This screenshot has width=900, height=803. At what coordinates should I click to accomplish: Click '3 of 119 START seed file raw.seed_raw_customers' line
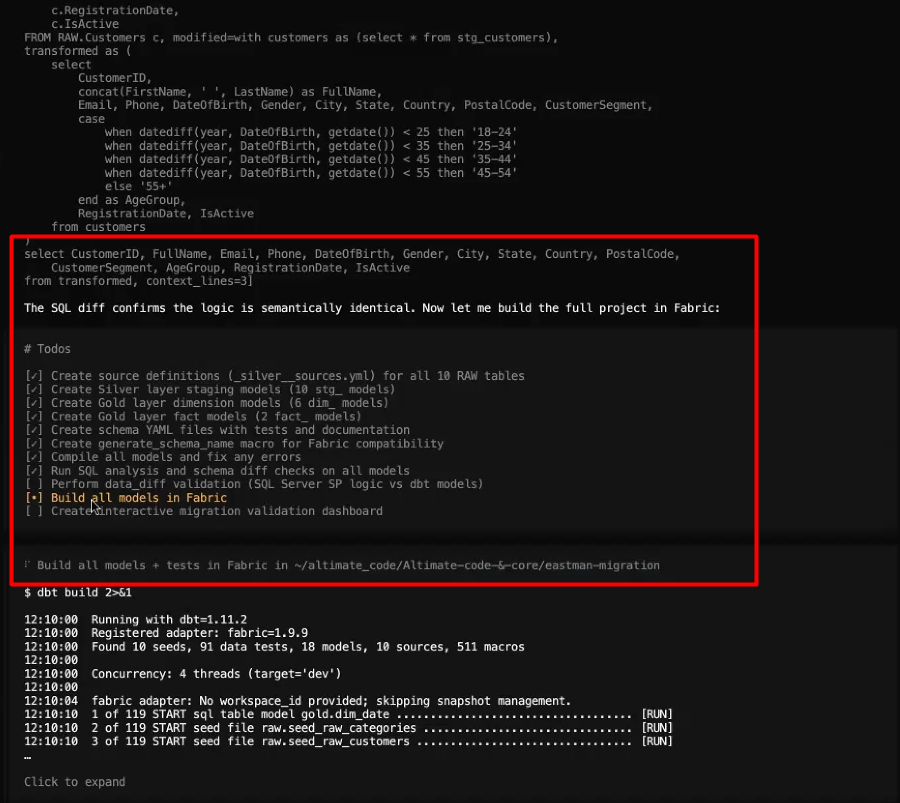pyautogui.click(x=348, y=742)
